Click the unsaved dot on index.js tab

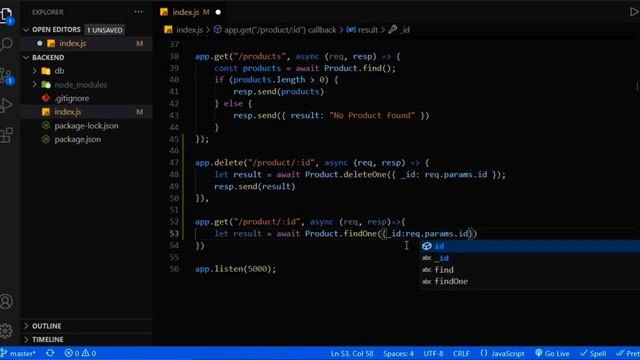[x=218, y=12]
